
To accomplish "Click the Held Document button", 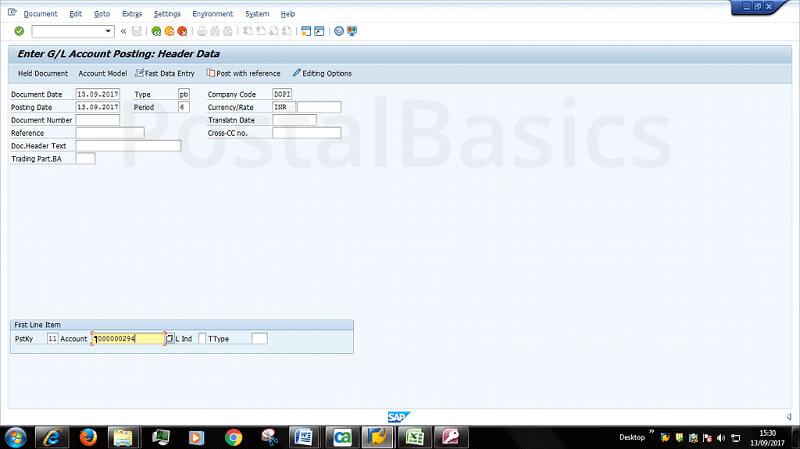I will click(x=43, y=73).
